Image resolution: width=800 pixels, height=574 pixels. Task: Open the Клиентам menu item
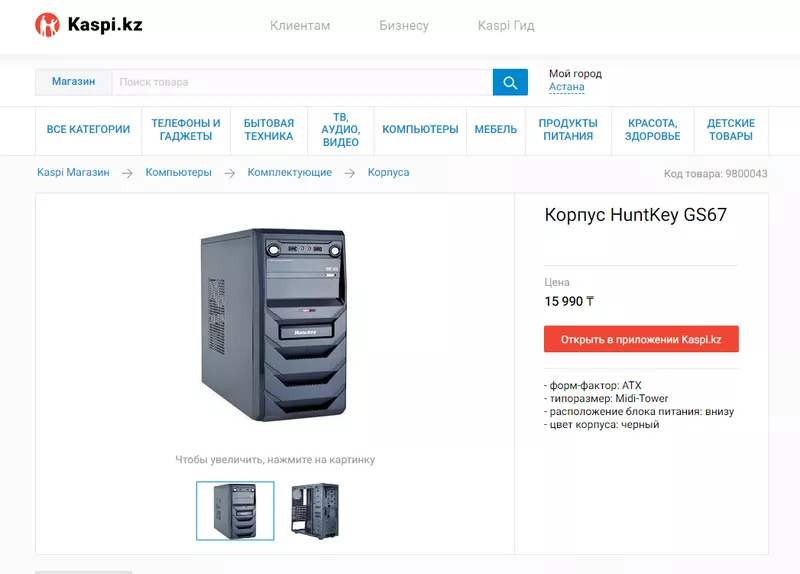(x=300, y=26)
